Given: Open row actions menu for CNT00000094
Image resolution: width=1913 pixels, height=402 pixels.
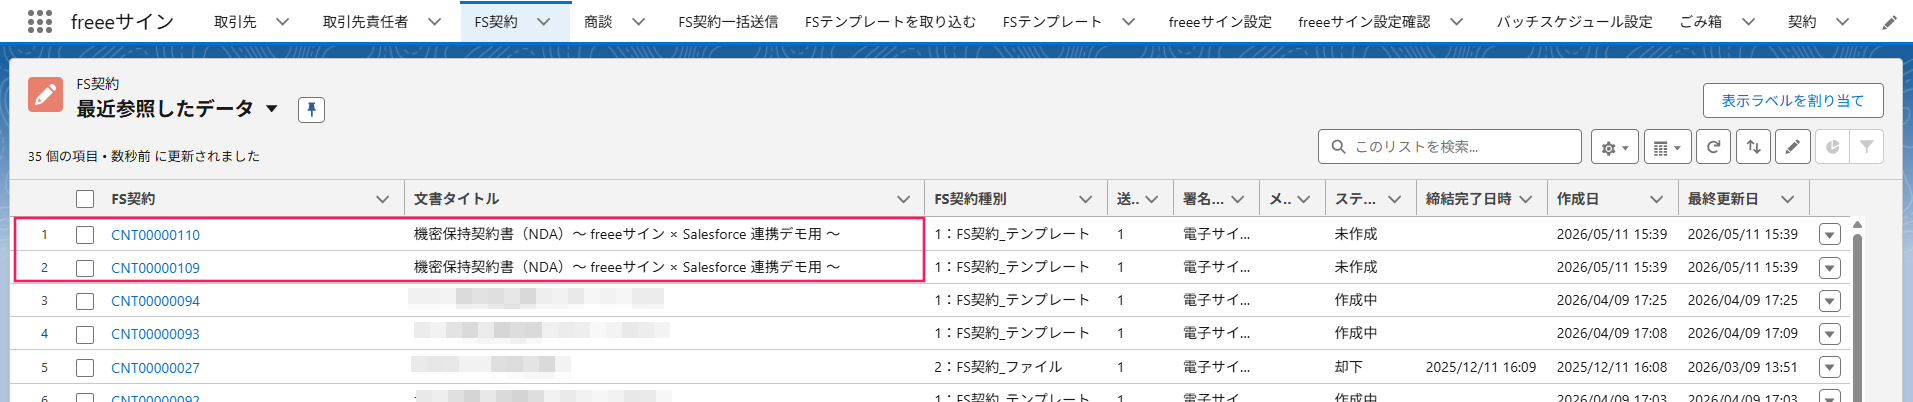Looking at the screenshot, I should 1830,301.
